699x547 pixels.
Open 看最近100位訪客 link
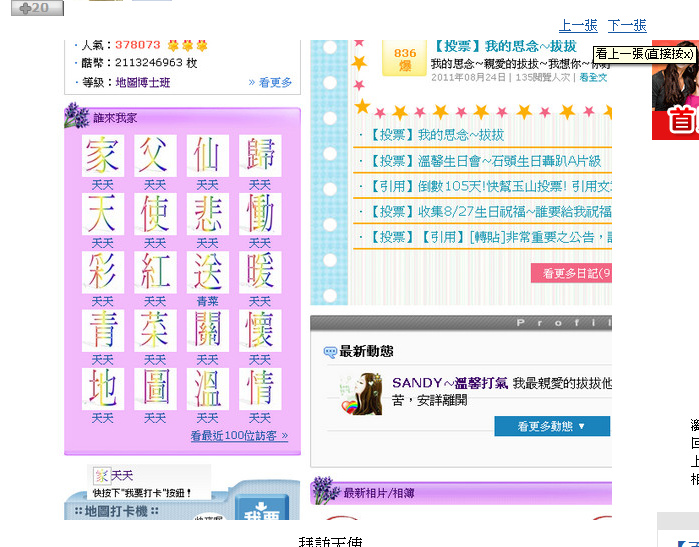239,436
